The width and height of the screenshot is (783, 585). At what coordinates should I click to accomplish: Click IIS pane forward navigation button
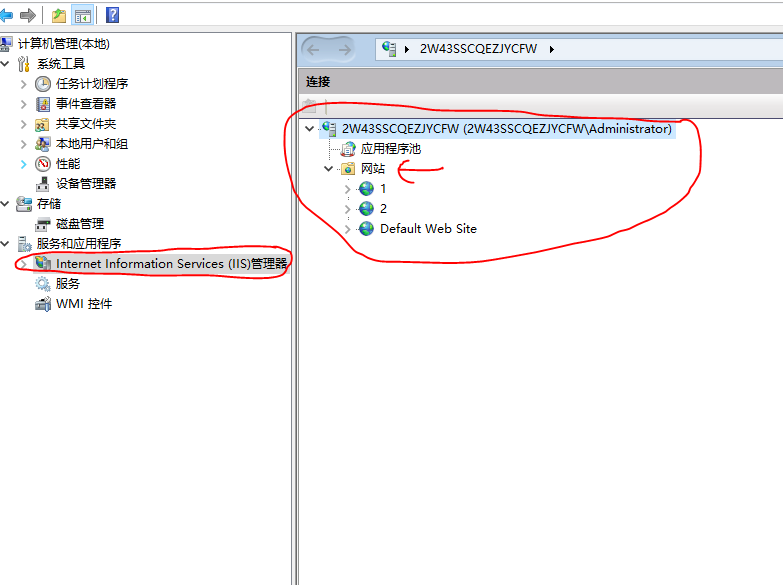[344, 49]
